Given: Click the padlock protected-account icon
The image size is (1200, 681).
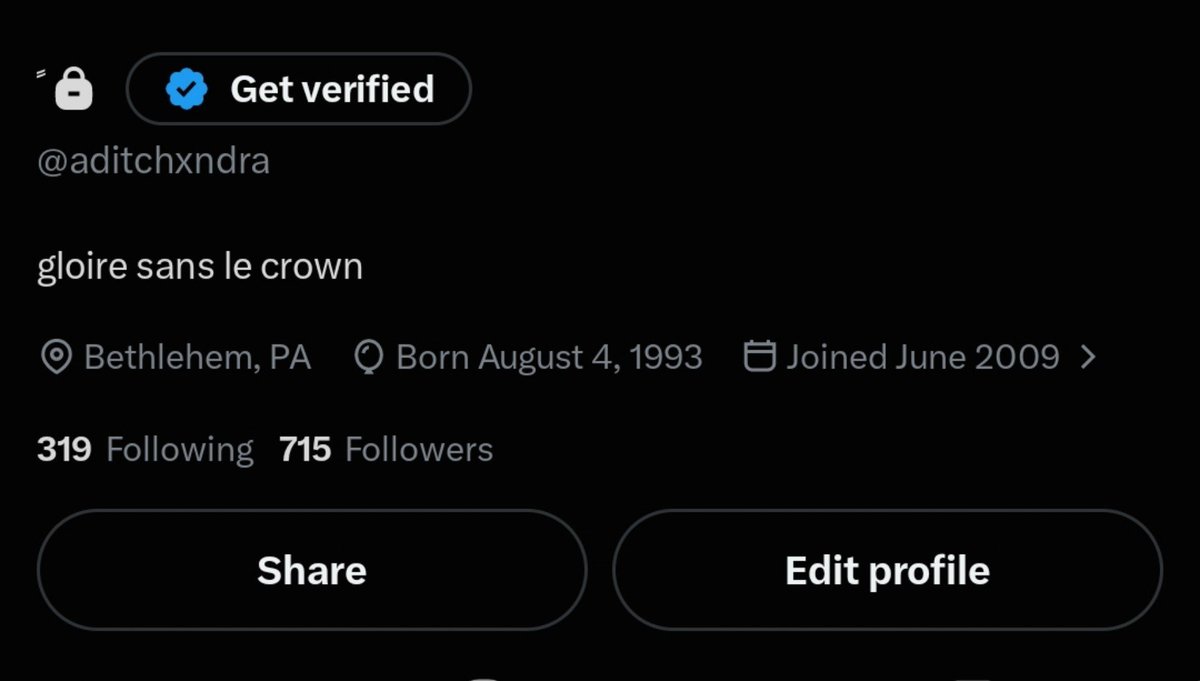Looking at the screenshot, I should pyautogui.click(x=73, y=89).
